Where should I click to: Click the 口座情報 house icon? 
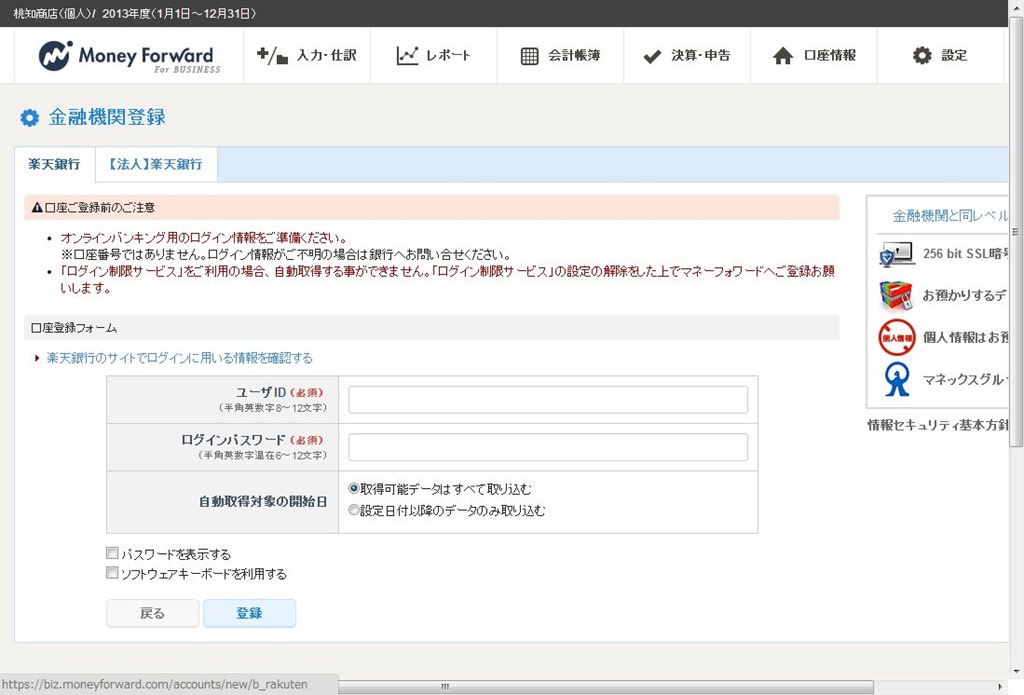(x=783, y=56)
